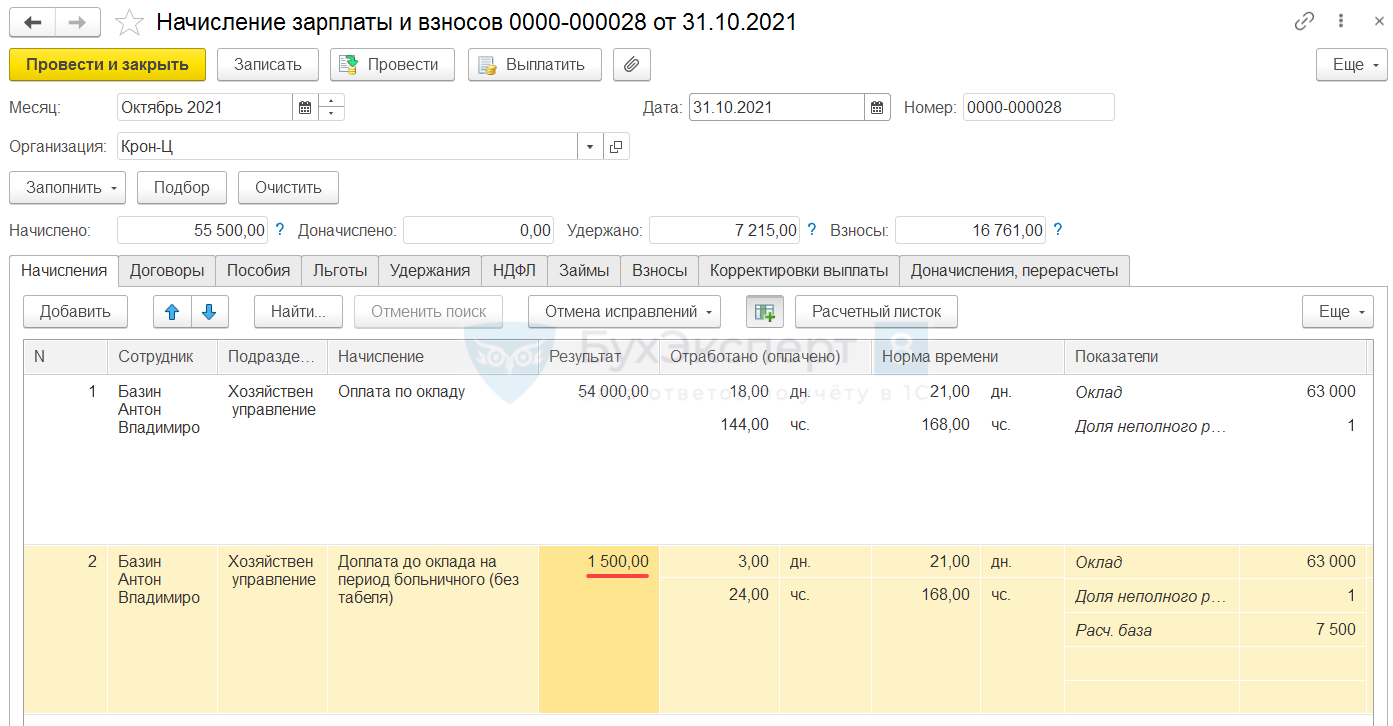Switch to the Договоры tab

coord(167,271)
